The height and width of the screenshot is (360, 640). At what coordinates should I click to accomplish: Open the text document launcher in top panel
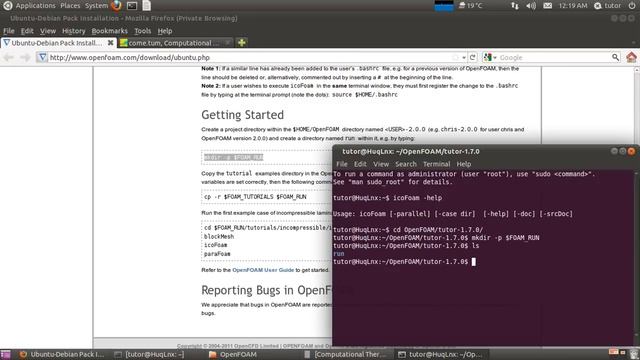(147, 6)
